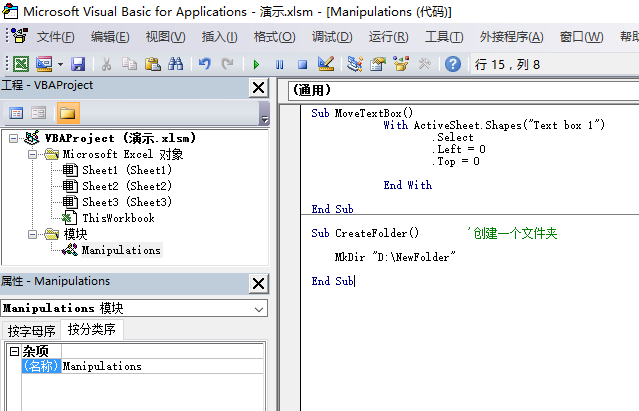
Task: Open the Insert UserForm dropdown arrow
Action: 60,64
